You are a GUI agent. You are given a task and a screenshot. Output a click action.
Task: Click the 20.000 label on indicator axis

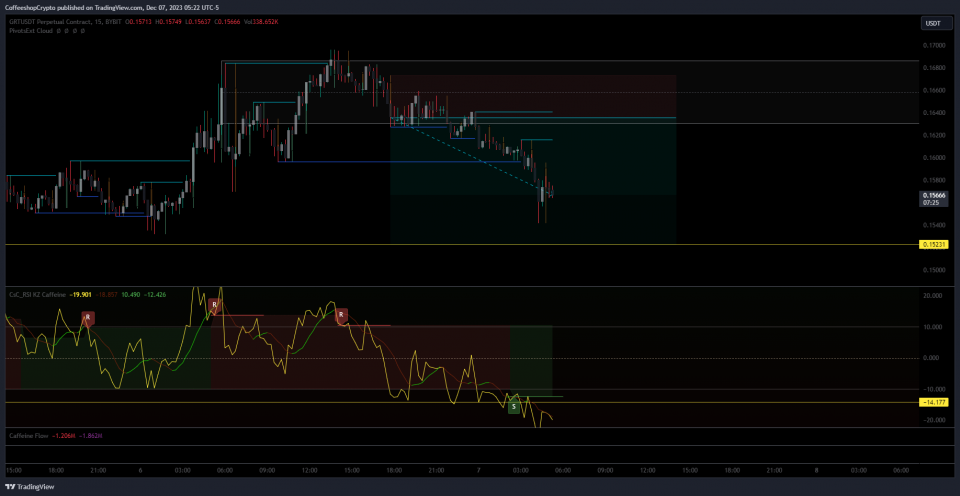tap(933, 296)
